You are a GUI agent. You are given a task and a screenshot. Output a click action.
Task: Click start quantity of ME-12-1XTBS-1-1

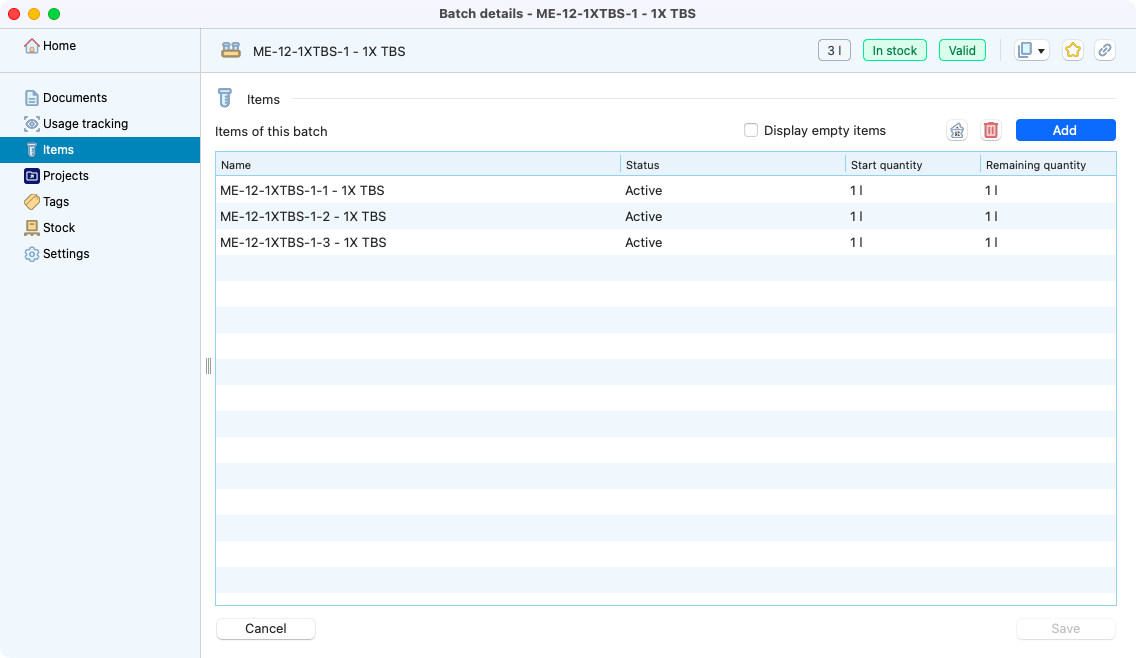[856, 191]
